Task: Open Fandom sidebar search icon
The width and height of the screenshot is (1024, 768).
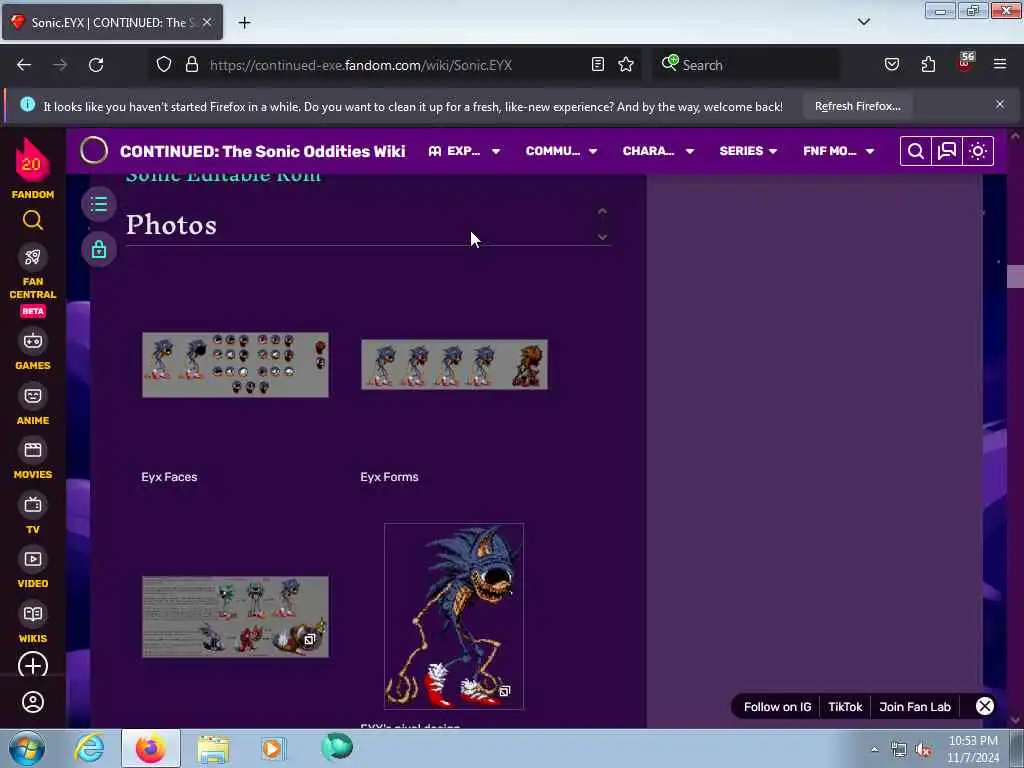Action: (33, 221)
